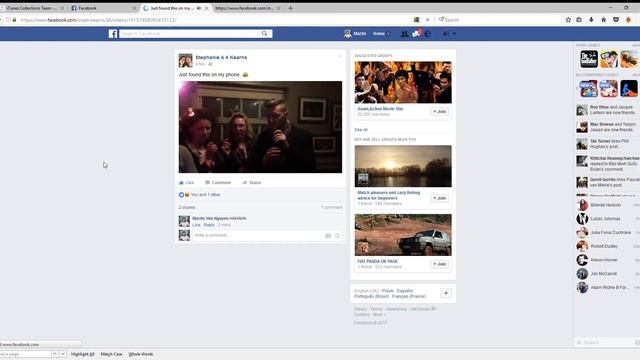Open chat with Jon McCarroll
The width and height of the screenshot is (640, 360).
tap(607, 273)
